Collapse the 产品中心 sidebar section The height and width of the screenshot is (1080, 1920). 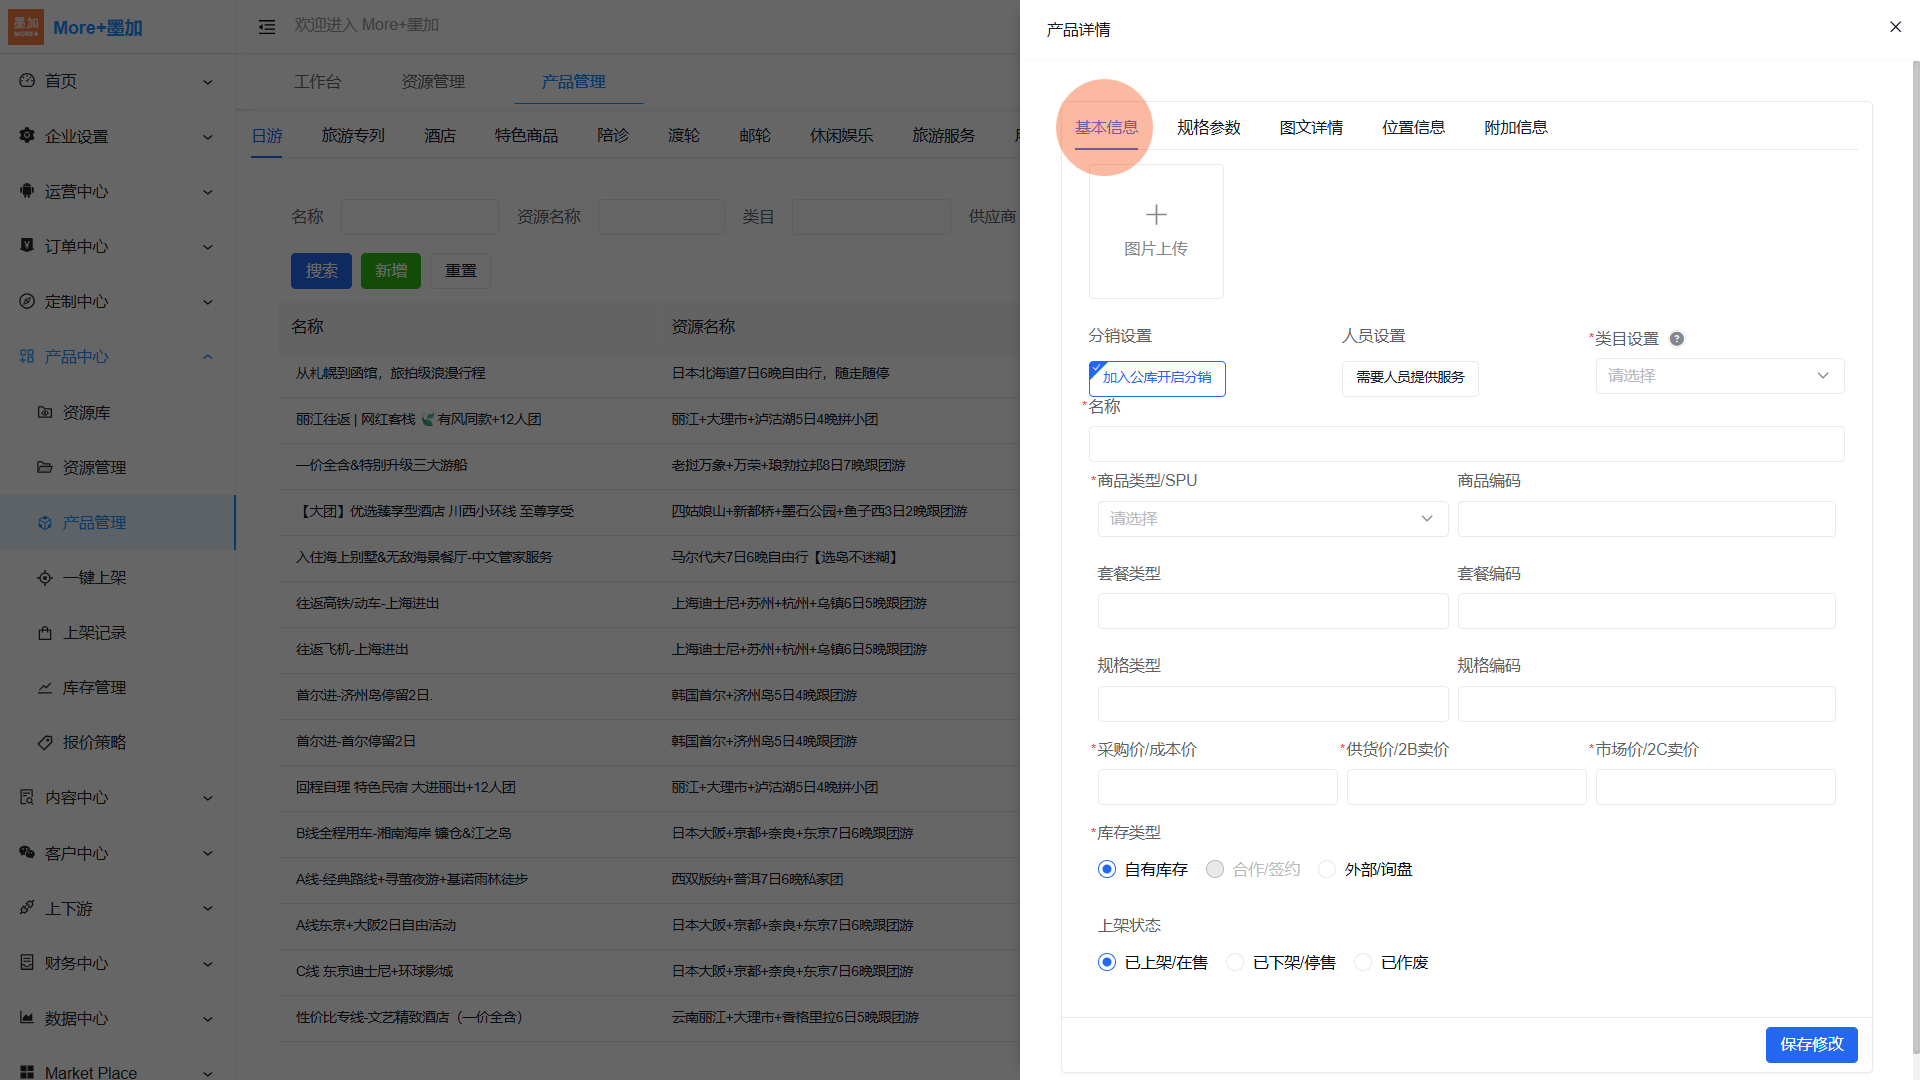point(208,357)
